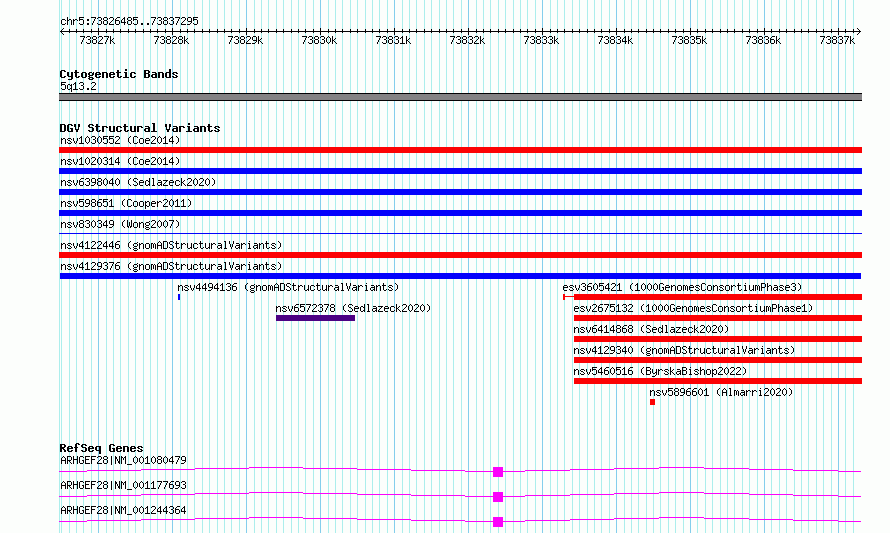
Task: Click the 73832k ruler tick label
Action: click(x=467, y=40)
